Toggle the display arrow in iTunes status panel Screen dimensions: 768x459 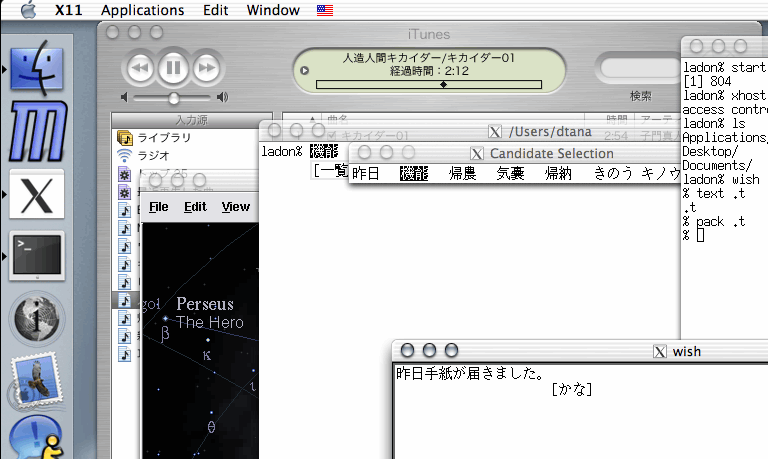point(305,70)
